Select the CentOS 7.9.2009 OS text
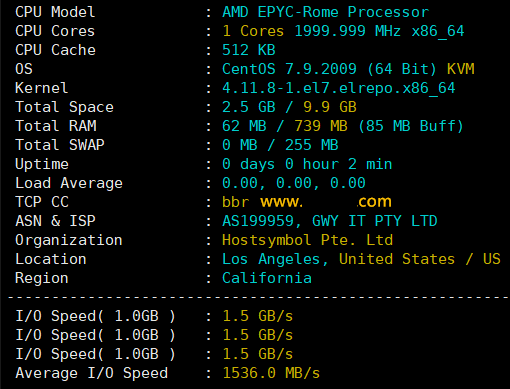 pyautogui.click(x=289, y=69)
